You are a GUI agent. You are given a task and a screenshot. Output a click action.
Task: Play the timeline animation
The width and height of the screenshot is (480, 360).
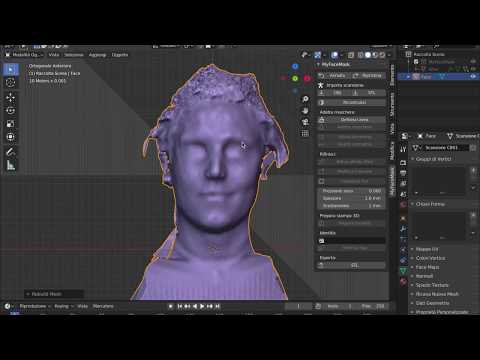[x=202, y=306]
